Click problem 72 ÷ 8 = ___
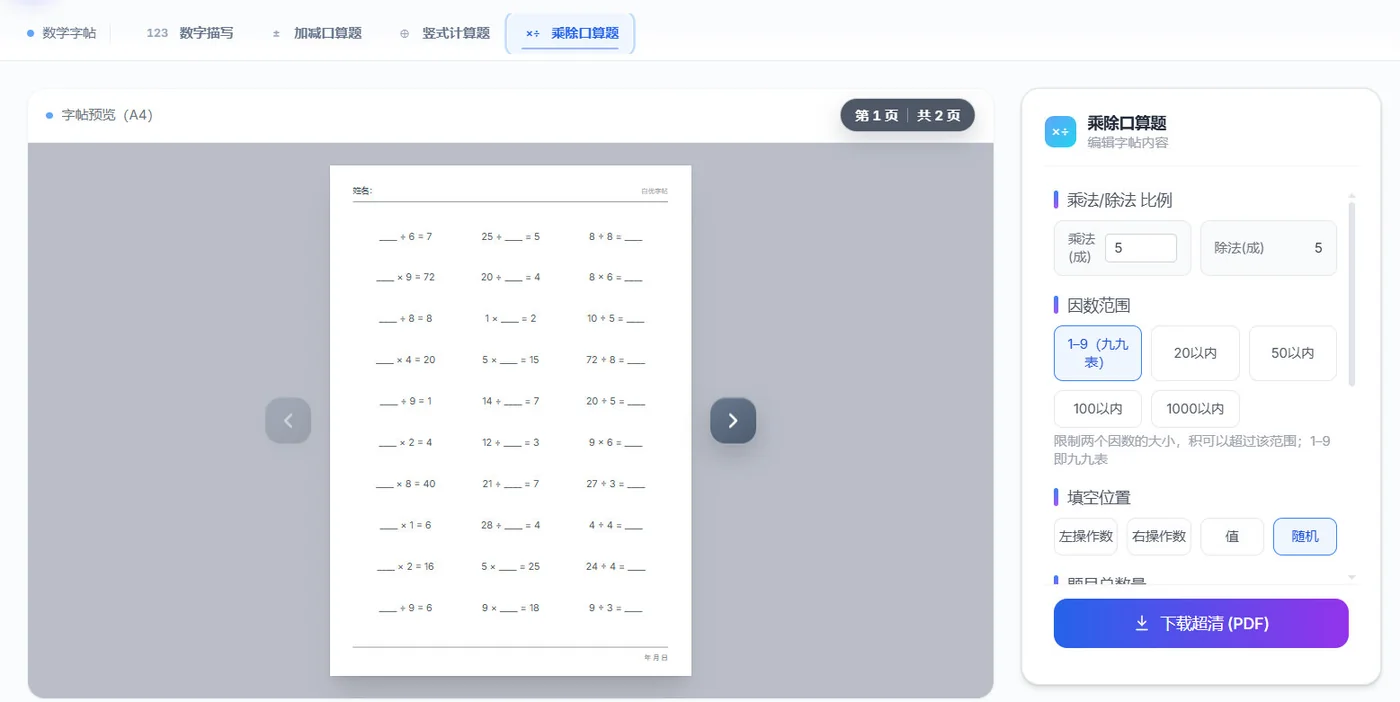Viewport: 1400px width, 702px height. point(616,360)
